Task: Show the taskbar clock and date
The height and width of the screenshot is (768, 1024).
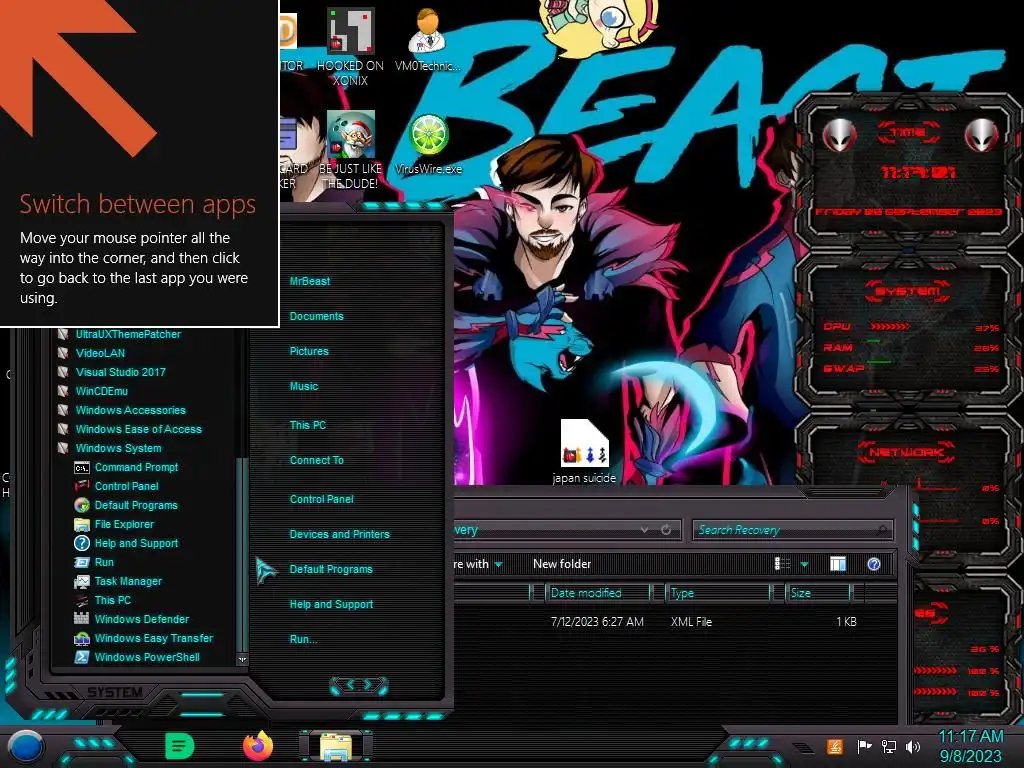Action: (x=970, y=746)
